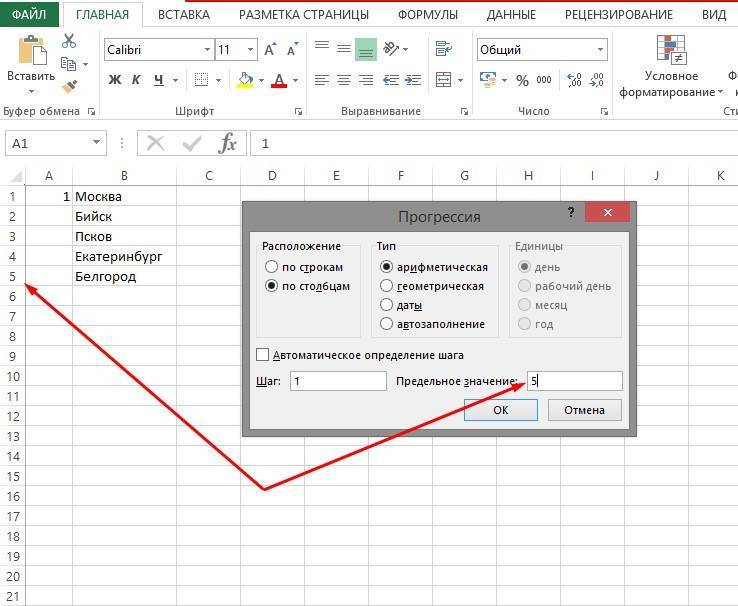Choose 'автозаполнение' progression type

click(386, 324)
